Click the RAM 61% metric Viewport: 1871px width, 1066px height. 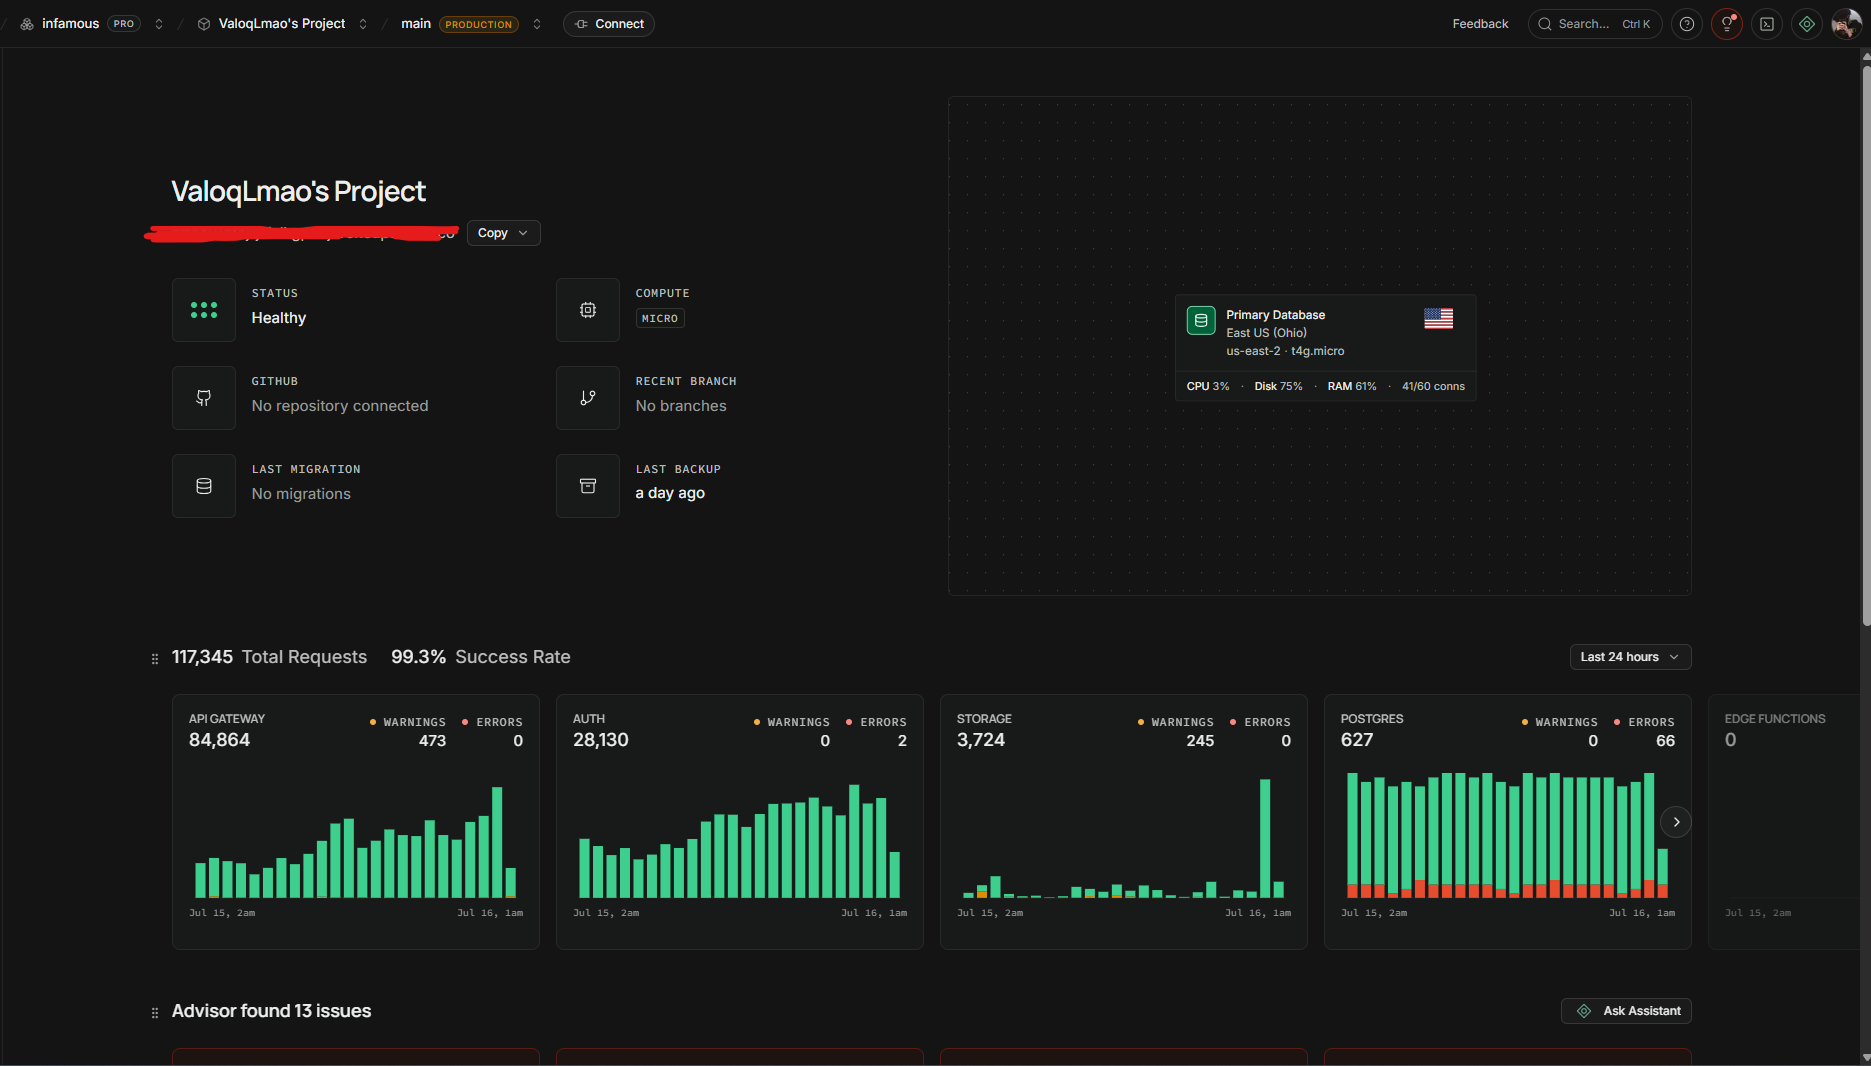point(1352,386)
